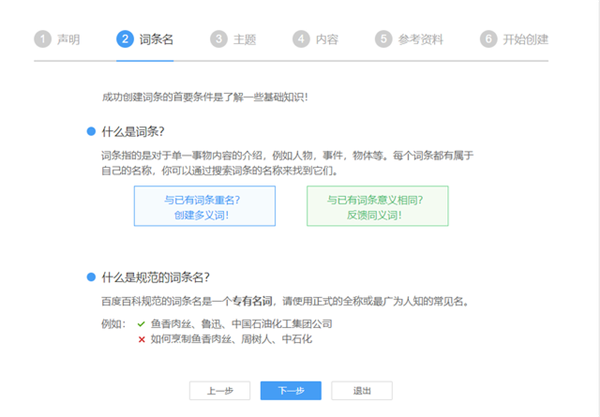
Task: Click the label 例如:
Action: pyautogui.click(x=113, y=324)
